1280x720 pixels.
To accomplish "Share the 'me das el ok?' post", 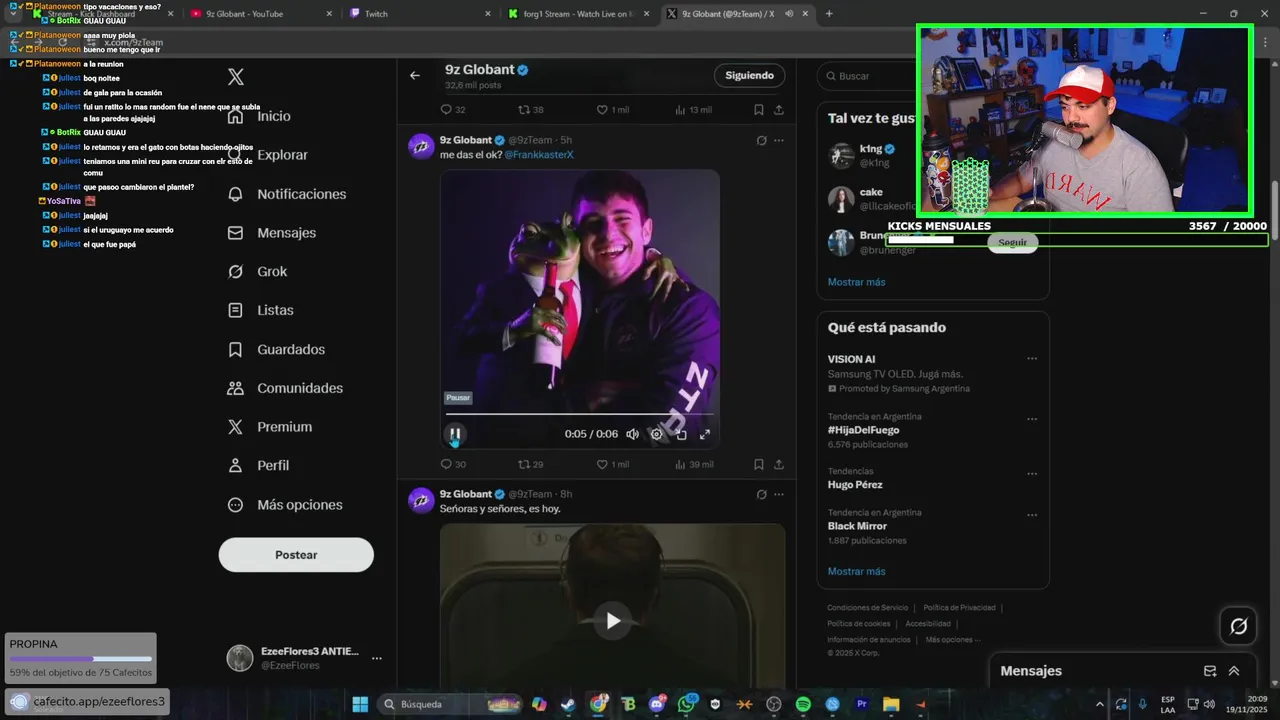I will pyautogui.click(x=779, y=464).
